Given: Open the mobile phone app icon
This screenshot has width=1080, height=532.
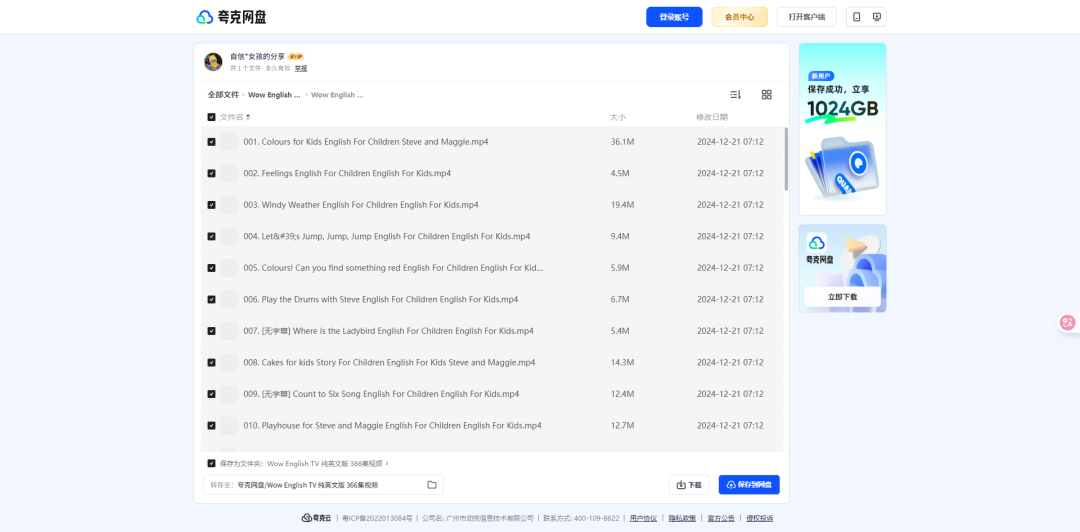Looking at the screenshot, I should [x=856, y=17].
